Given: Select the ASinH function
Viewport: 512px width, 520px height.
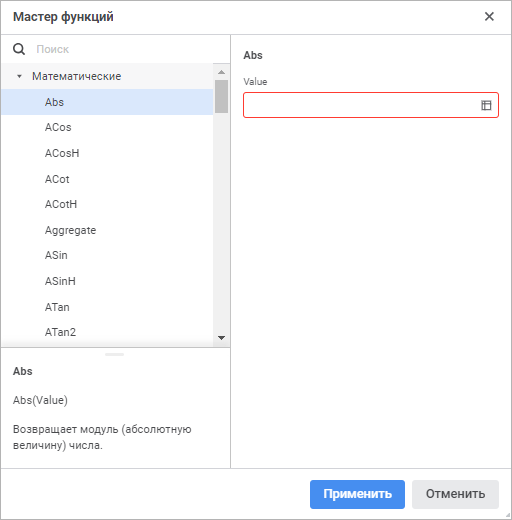Looking at the screenshot, I should point(107,281).
